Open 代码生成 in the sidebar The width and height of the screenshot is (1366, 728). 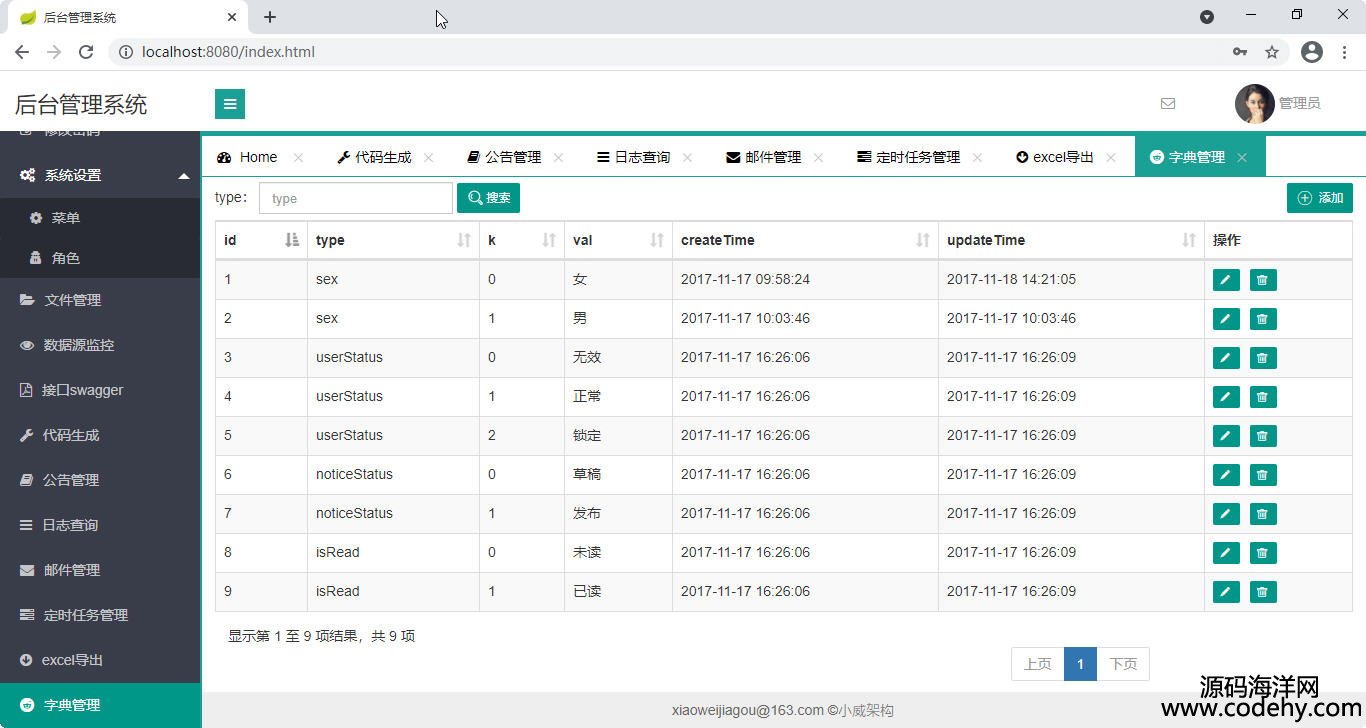point(100,435)
